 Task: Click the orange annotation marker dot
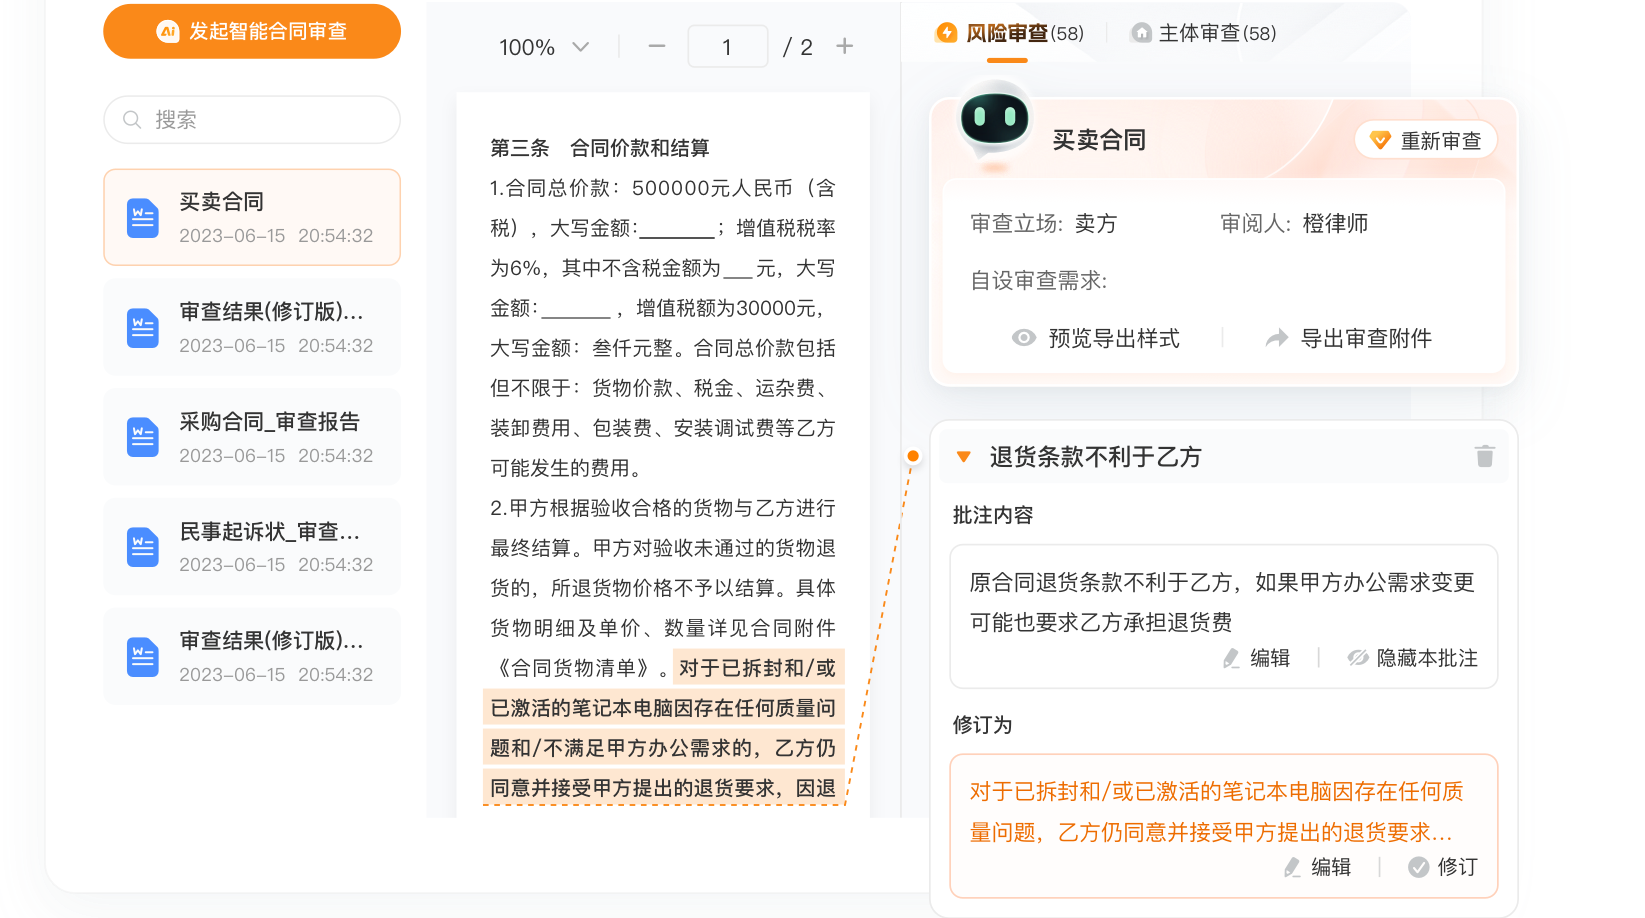tap(913, 456)
